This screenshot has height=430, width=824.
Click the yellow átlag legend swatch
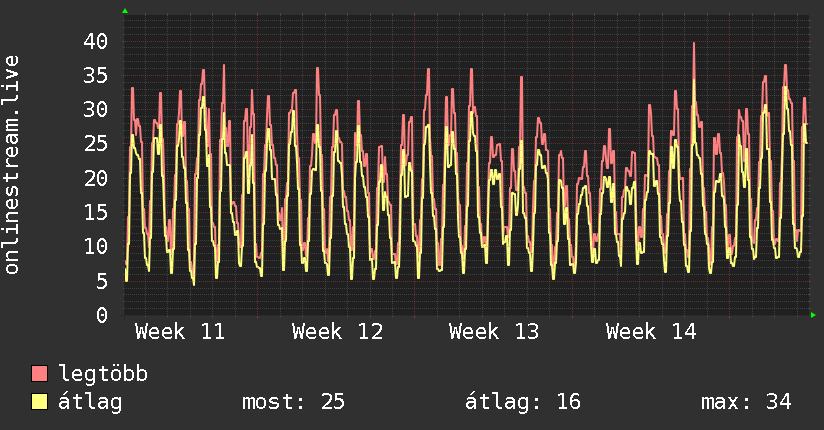(x=39, y=401)
